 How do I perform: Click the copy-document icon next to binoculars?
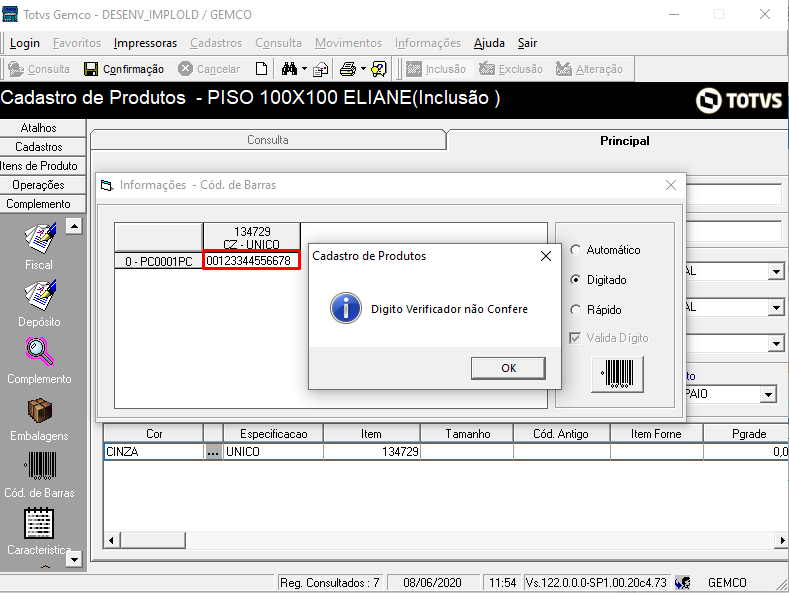pos(321,69)
